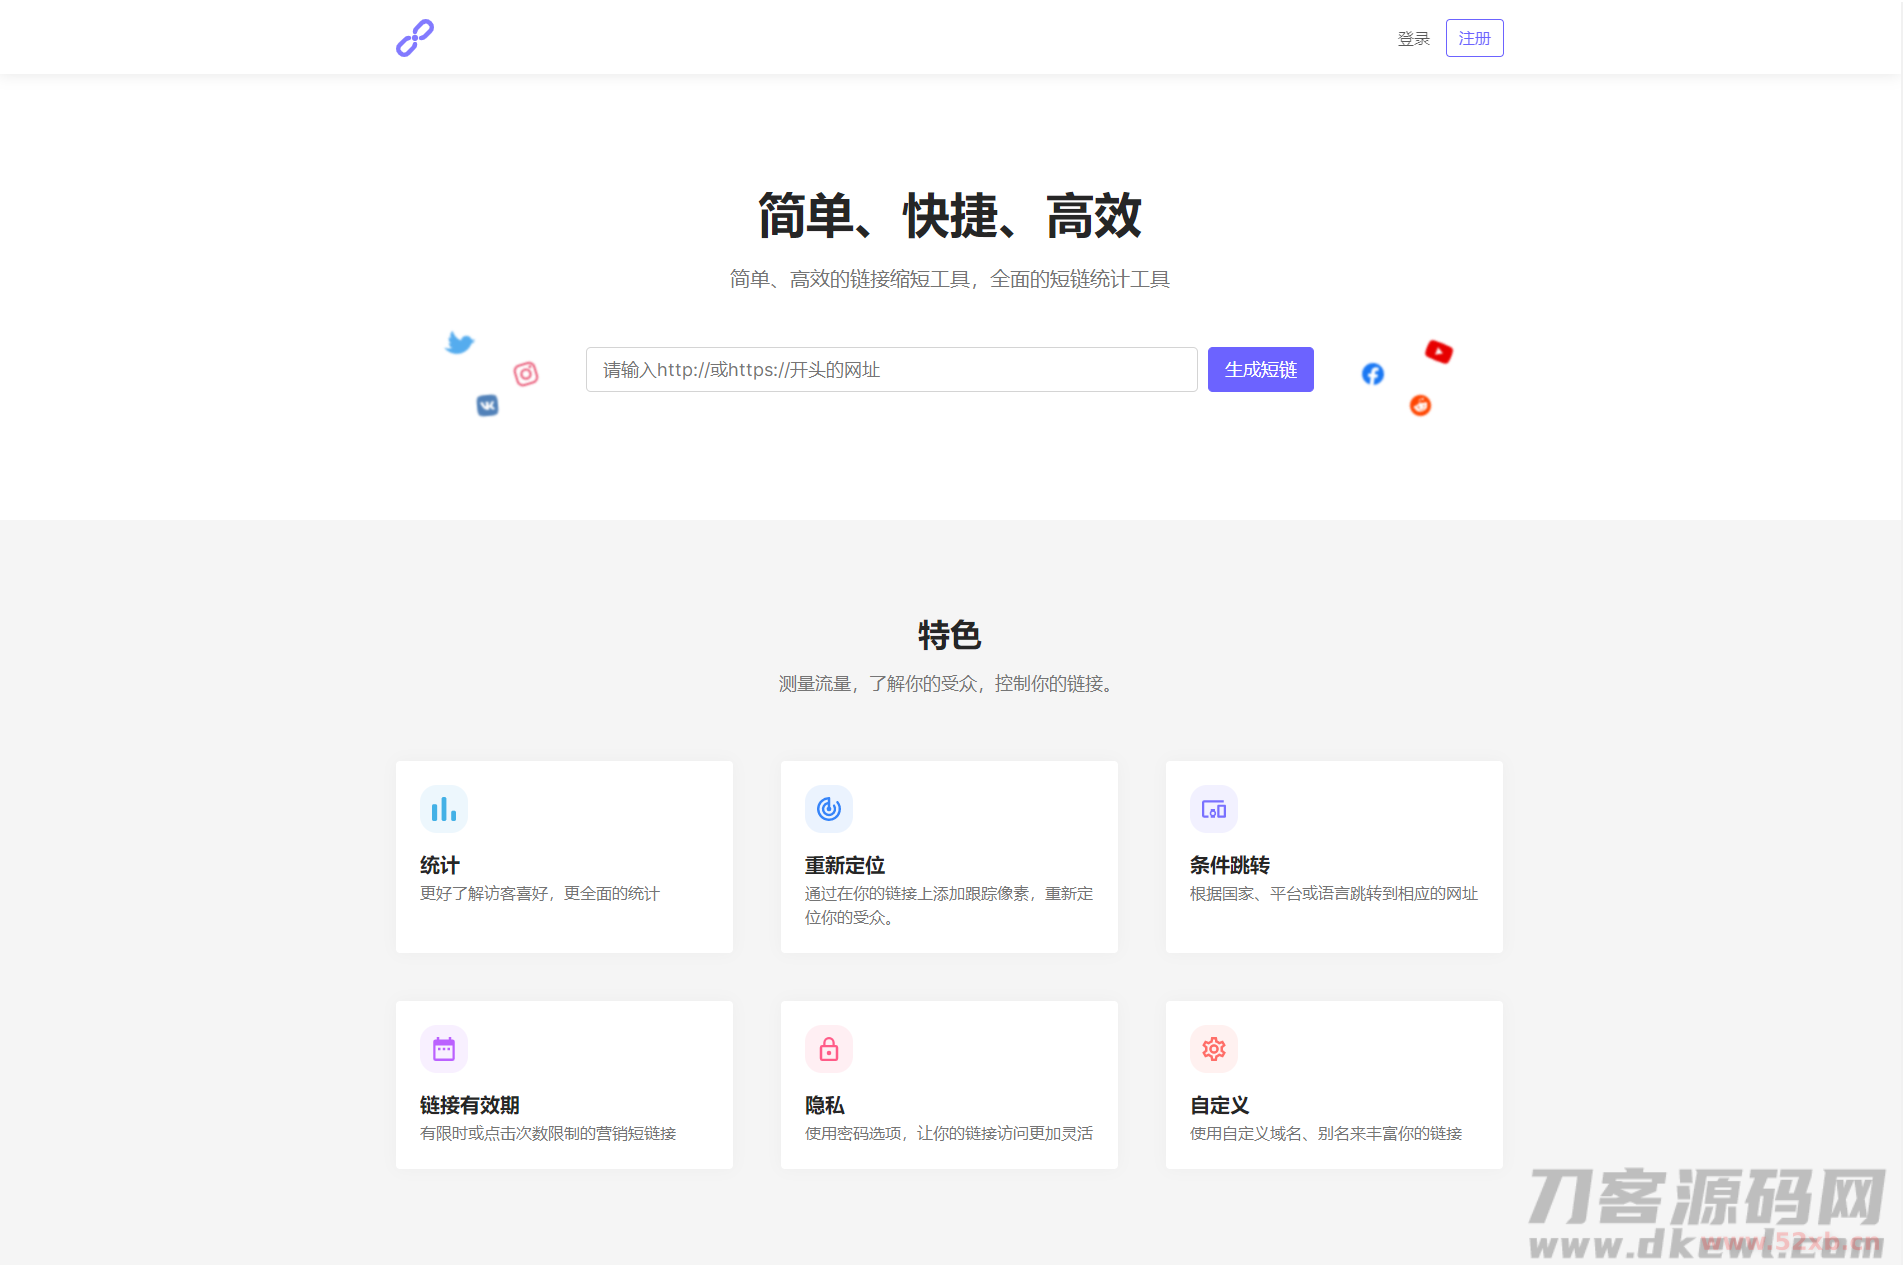Click the 自定义 gear icon

coord(1213,1048)
